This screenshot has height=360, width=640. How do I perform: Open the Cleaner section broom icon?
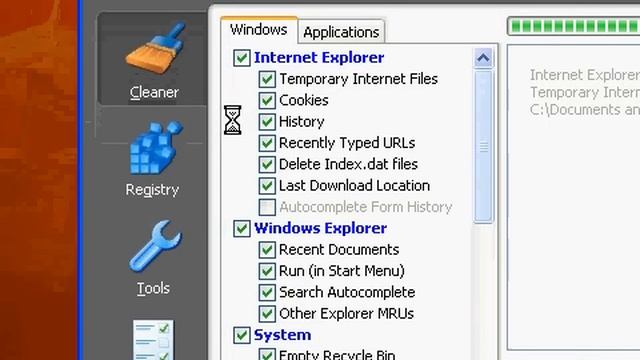[155, 48]
